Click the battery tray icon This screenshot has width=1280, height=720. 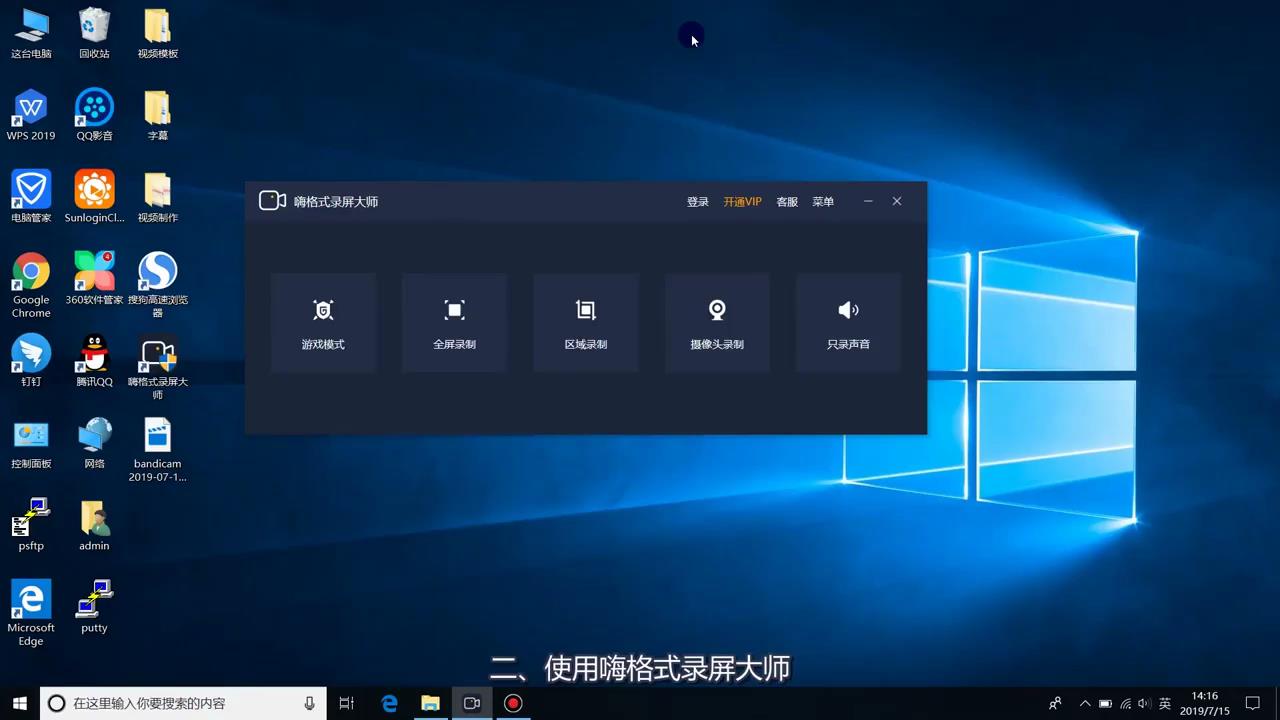point(1105,703)
